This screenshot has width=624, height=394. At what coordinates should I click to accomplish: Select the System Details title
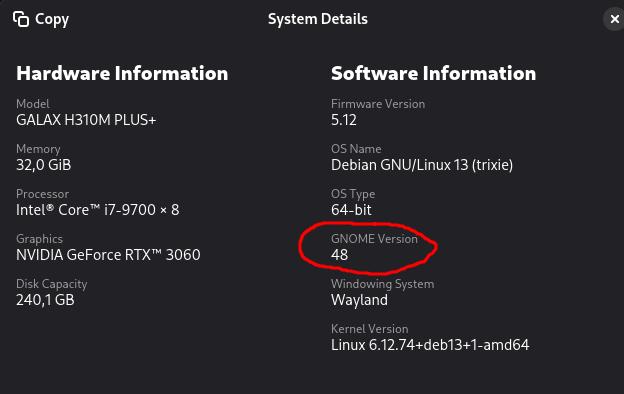pos(318,19)
